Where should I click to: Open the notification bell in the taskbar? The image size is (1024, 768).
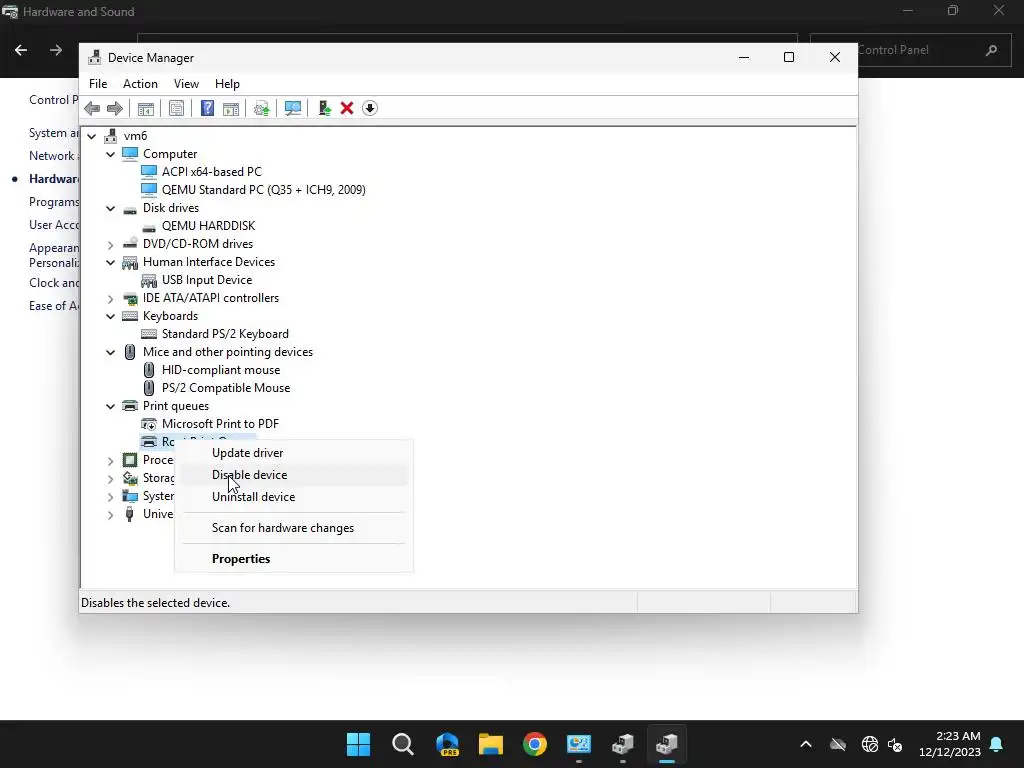997,744
